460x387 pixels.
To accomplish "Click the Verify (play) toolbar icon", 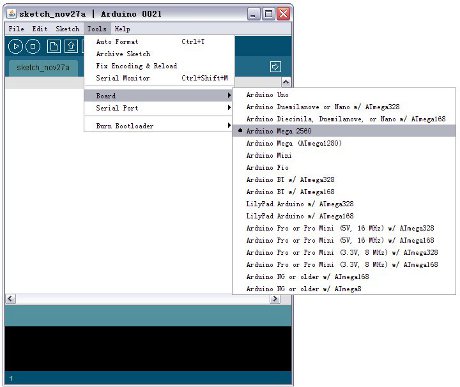I will pyautogui.click(x=15, y=46).
